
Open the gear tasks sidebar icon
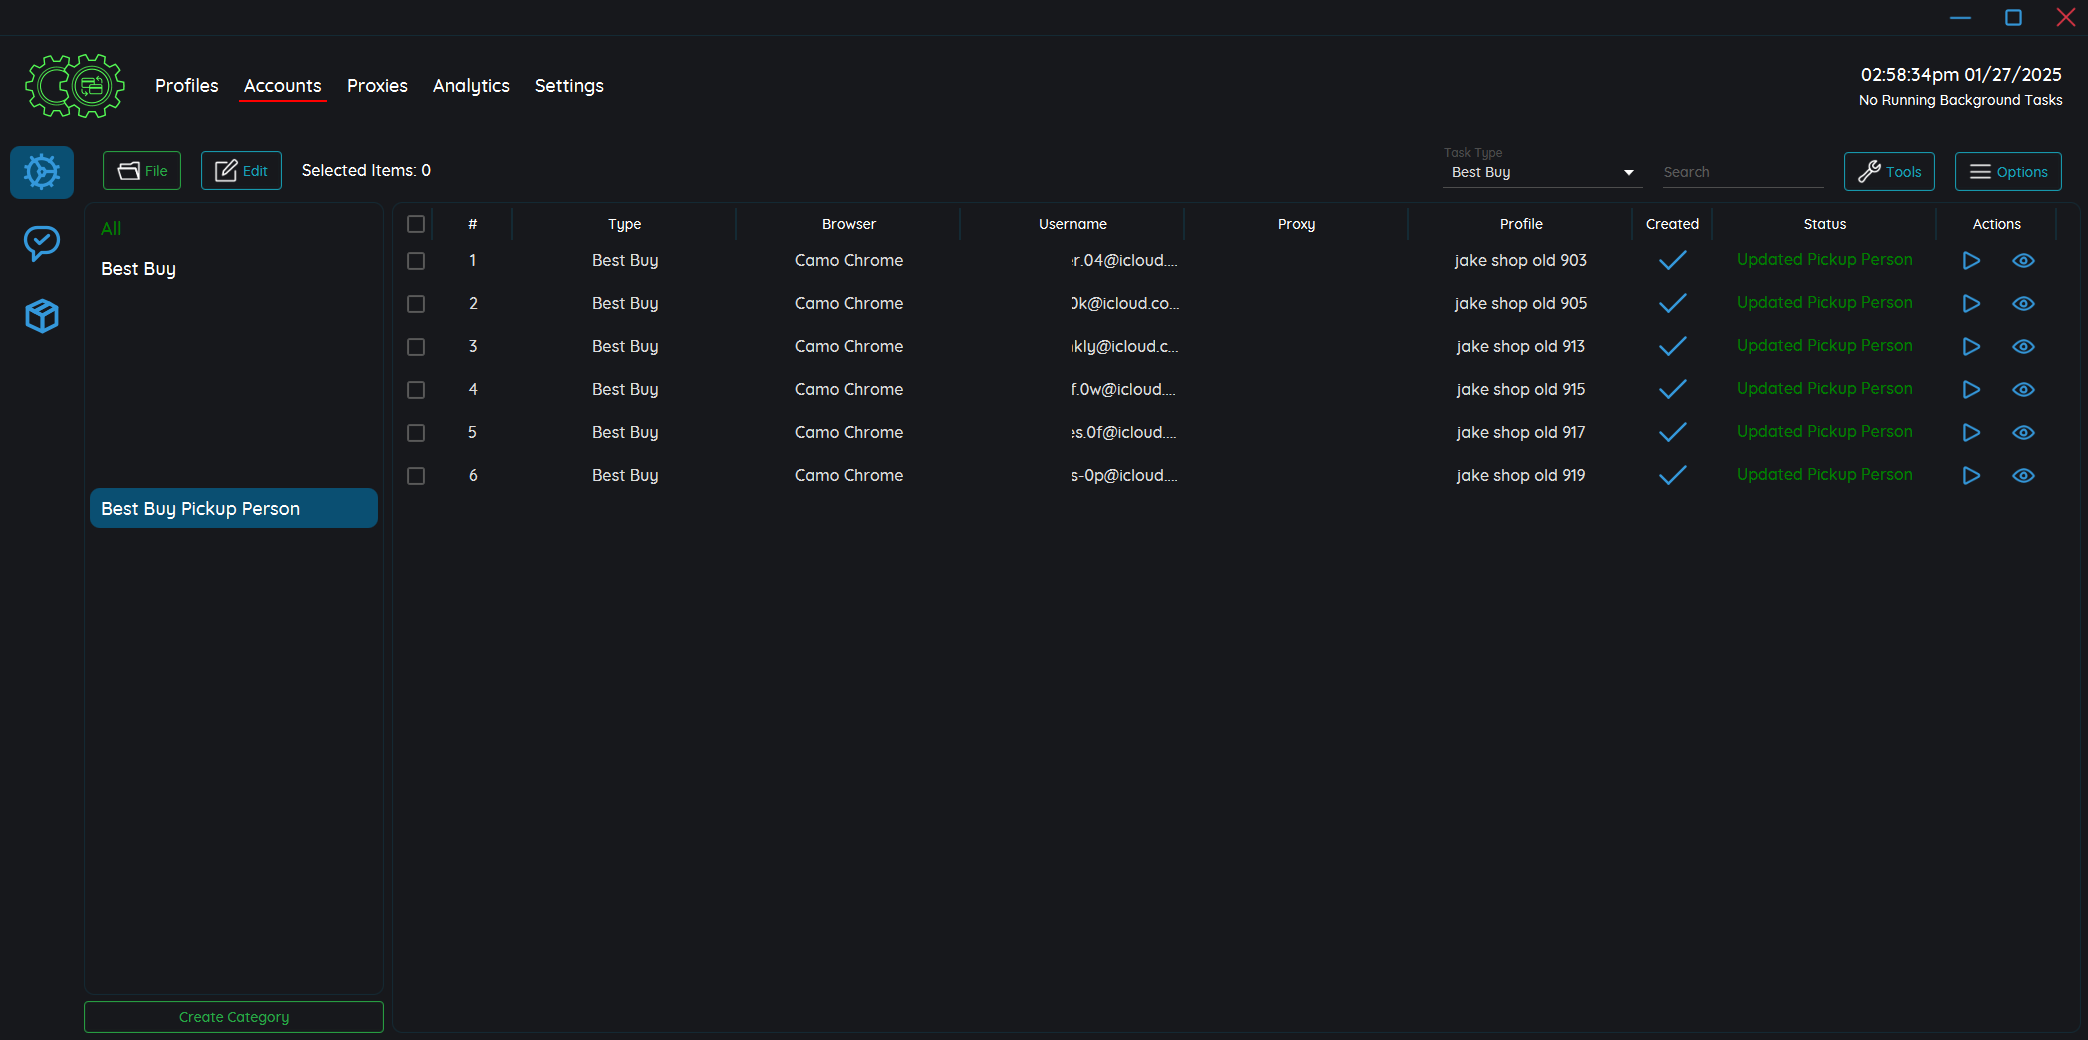coord(42,172)
